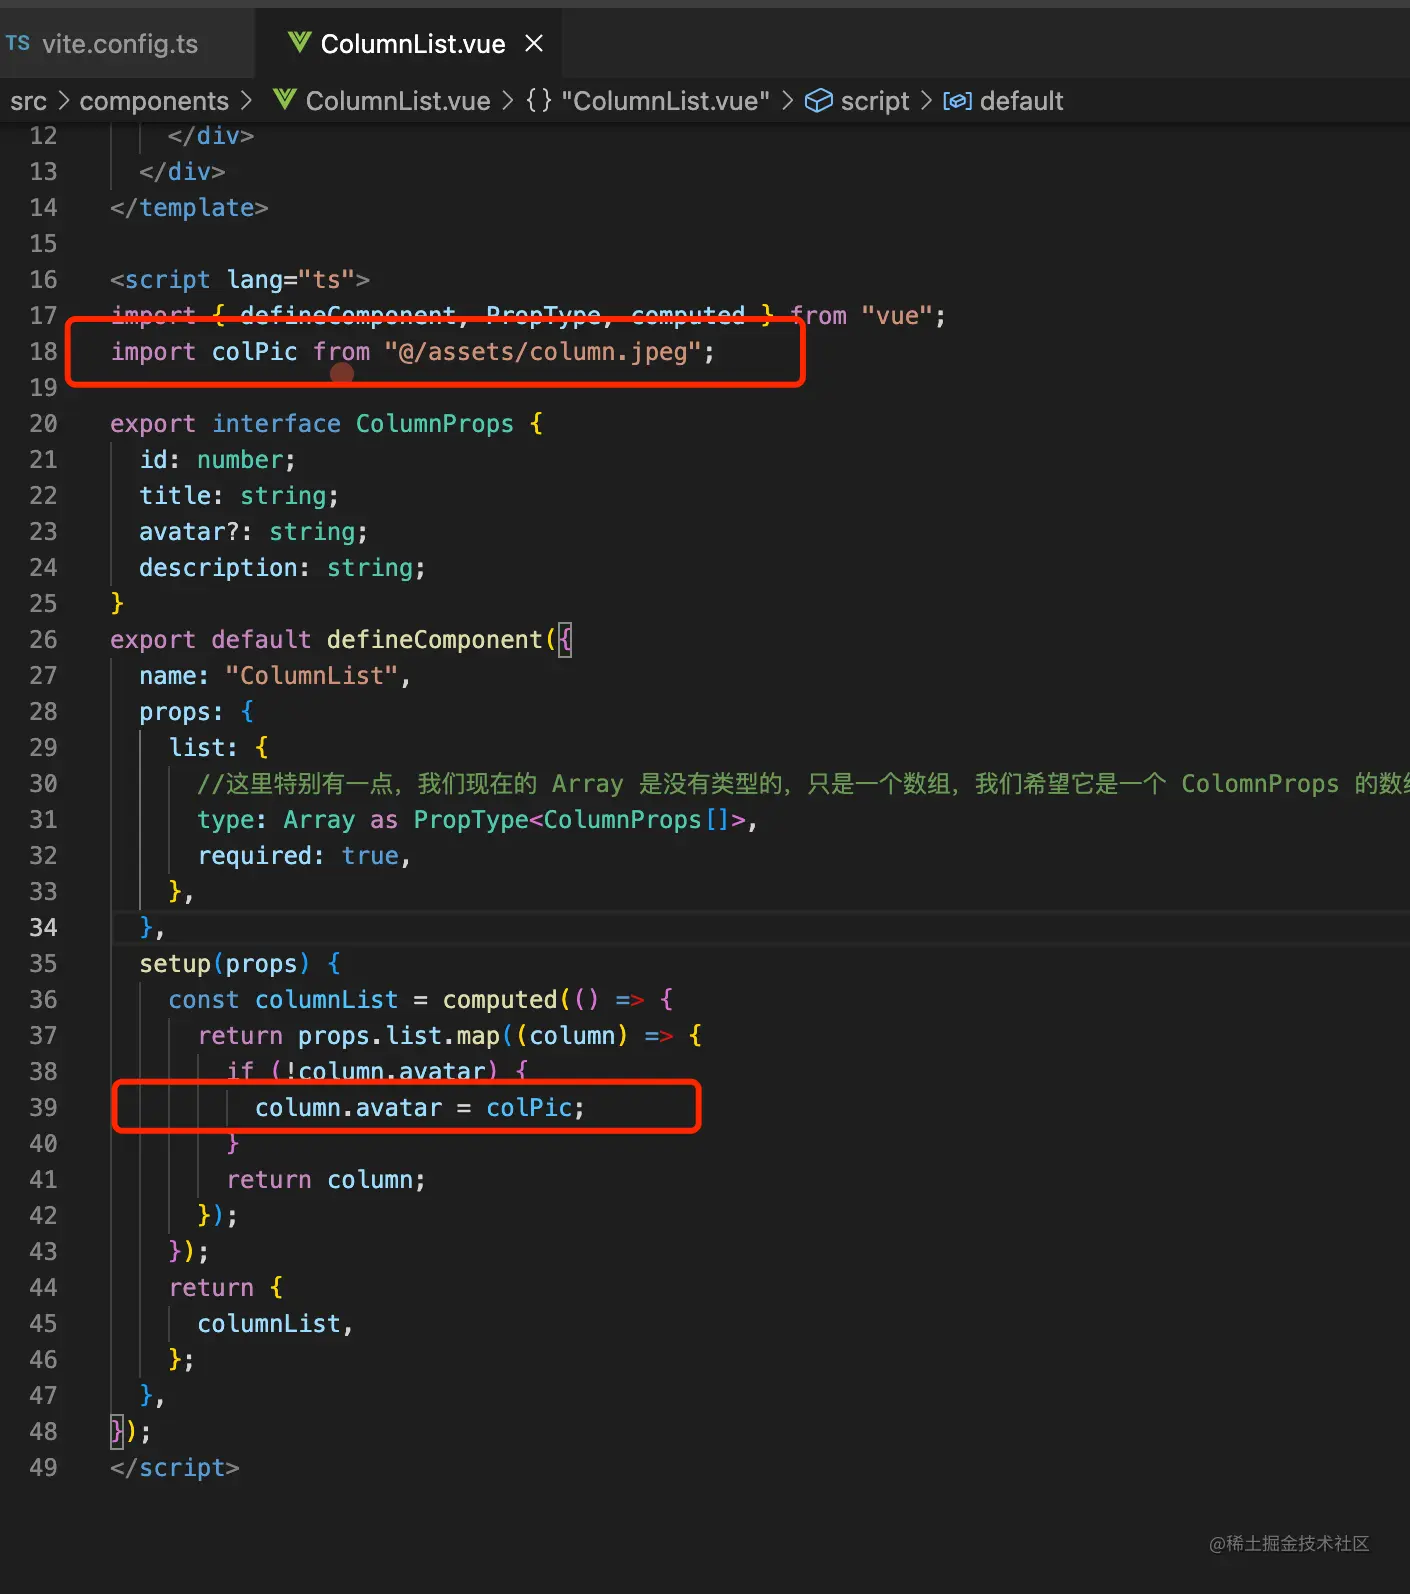Image resolution: width=1410 pixels, height=1594 pixels.
Task: Open the script breadcrumb segment
Action: pos(875,101)
